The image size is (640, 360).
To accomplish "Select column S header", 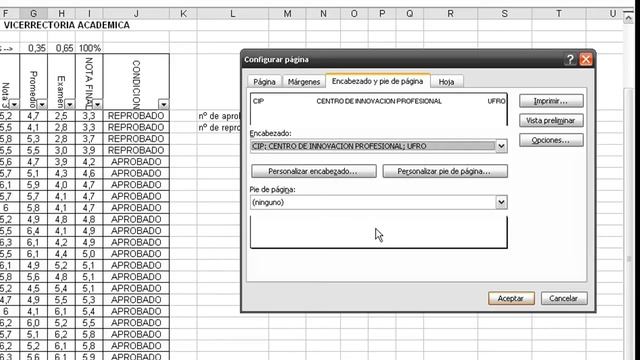I will 504,14.
